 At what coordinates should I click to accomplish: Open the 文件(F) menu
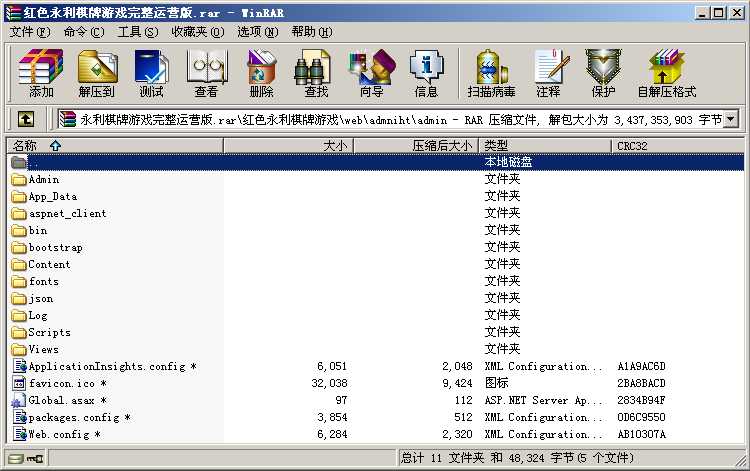click(30, 32)
